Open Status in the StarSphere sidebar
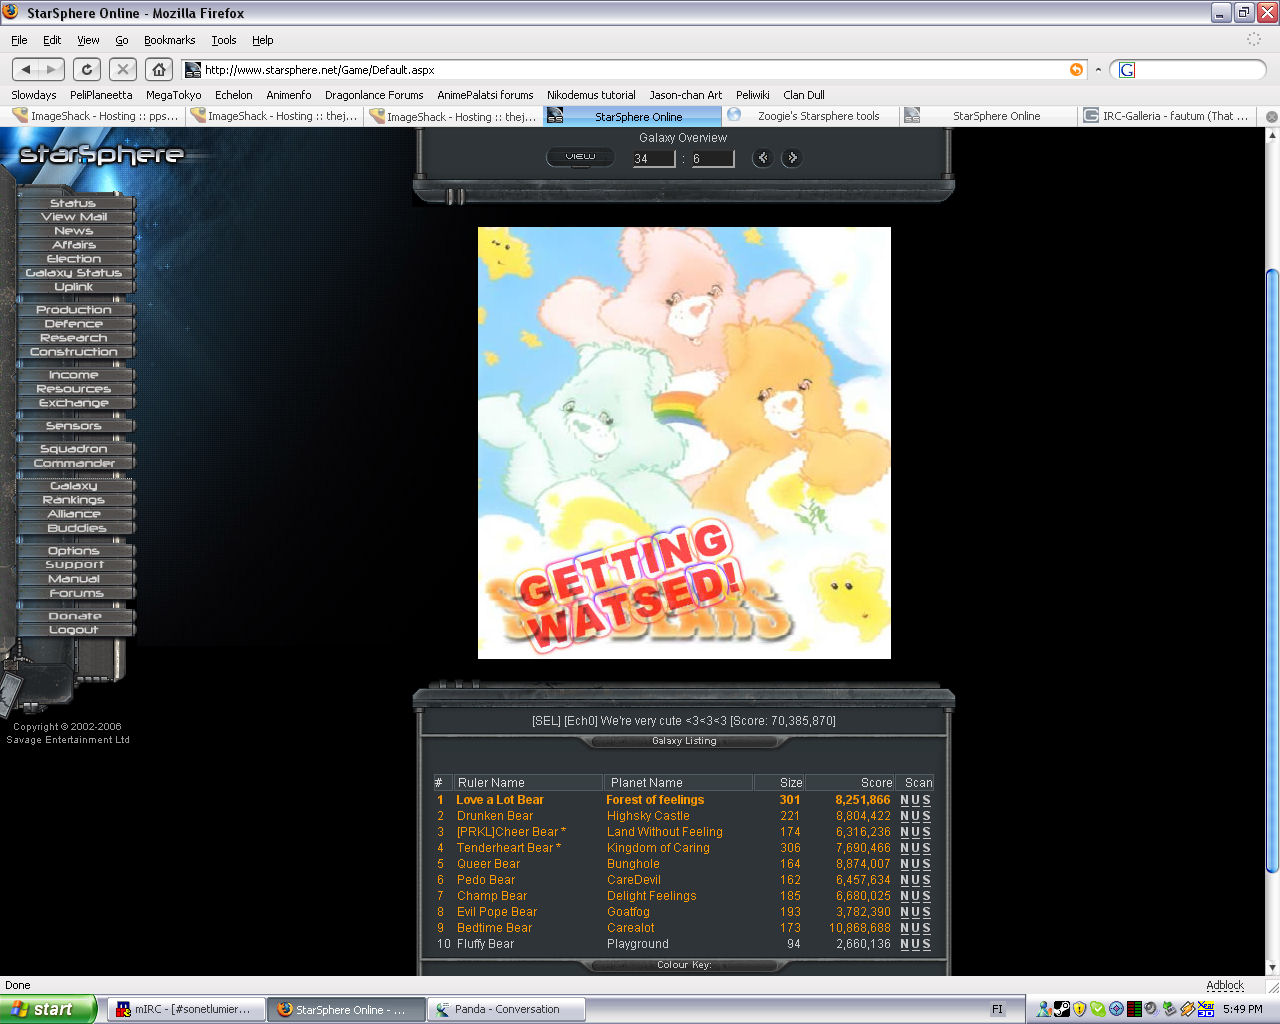Viewport: 1280px width, 1024px height. (x=73, y=203)
